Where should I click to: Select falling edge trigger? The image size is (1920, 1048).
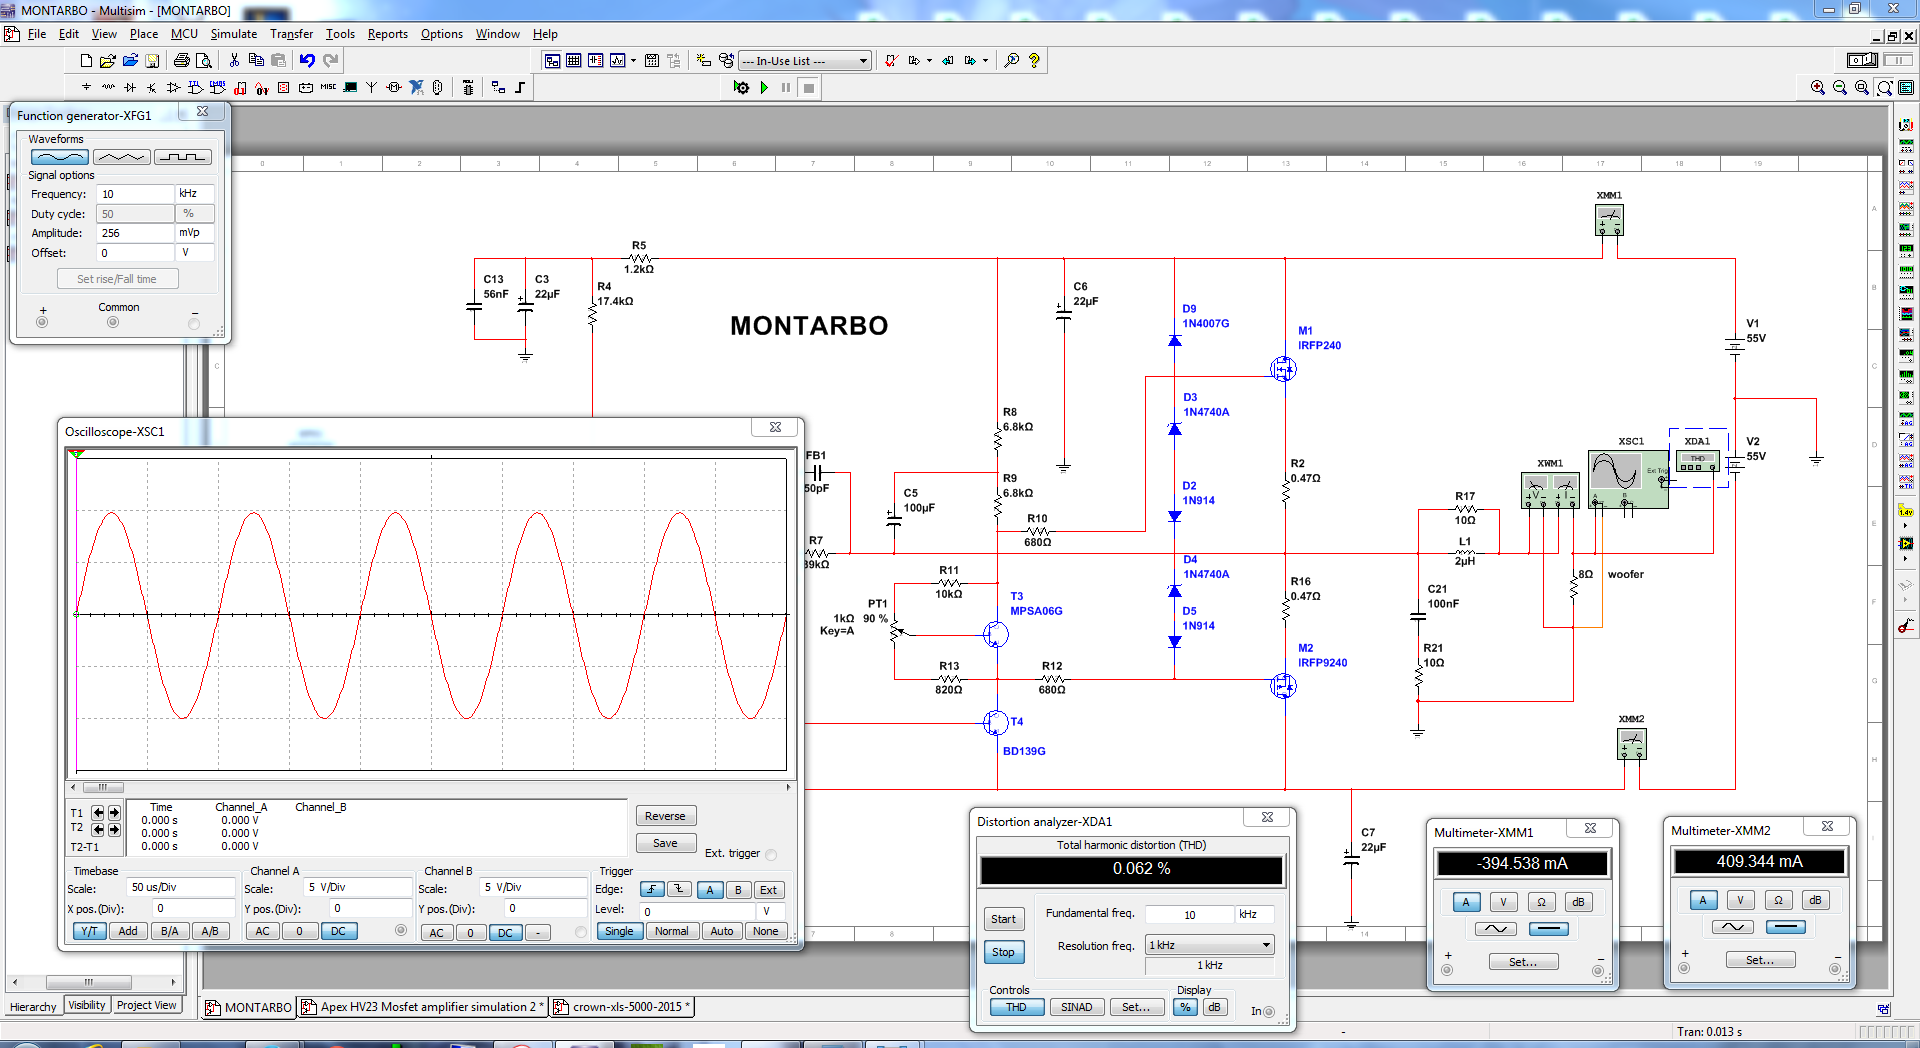(x=680, y=890)
